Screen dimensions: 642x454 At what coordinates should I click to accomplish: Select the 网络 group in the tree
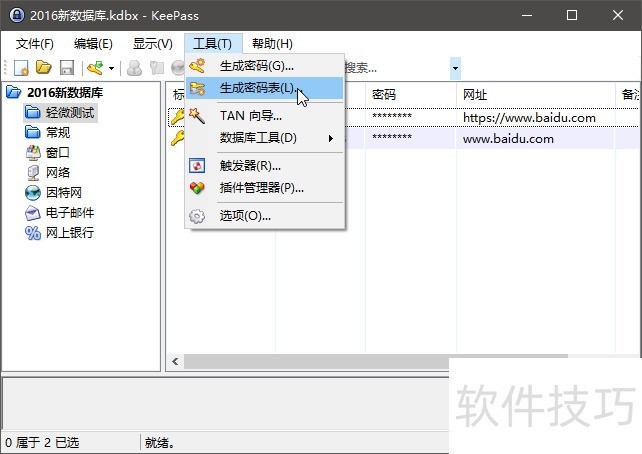[x=57, y=172]
